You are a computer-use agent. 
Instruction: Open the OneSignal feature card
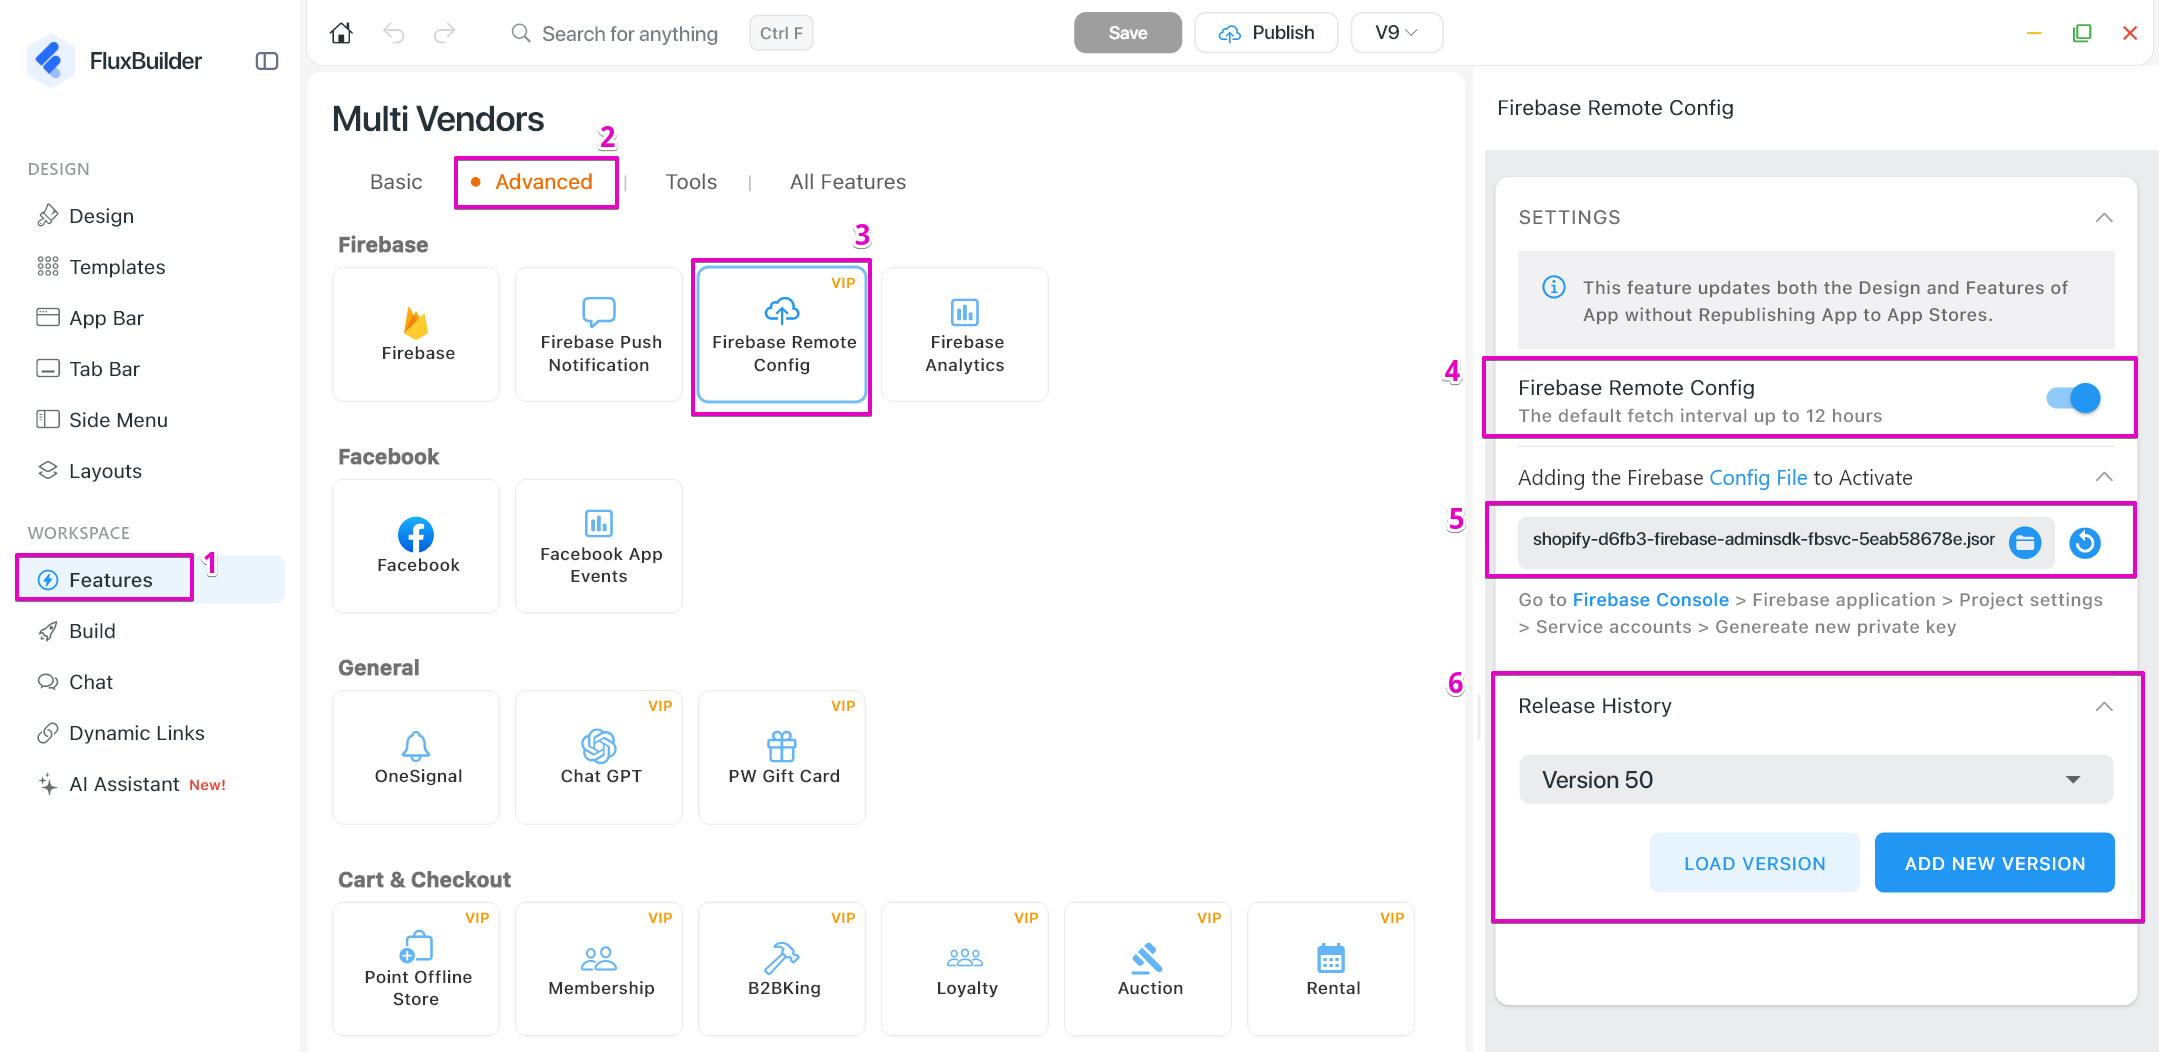click(416, 757)
